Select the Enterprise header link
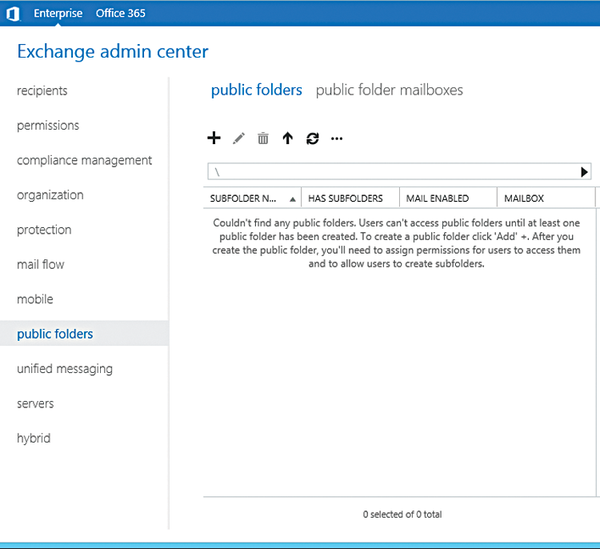Screen dimensions: 600x549 [58, 13]
